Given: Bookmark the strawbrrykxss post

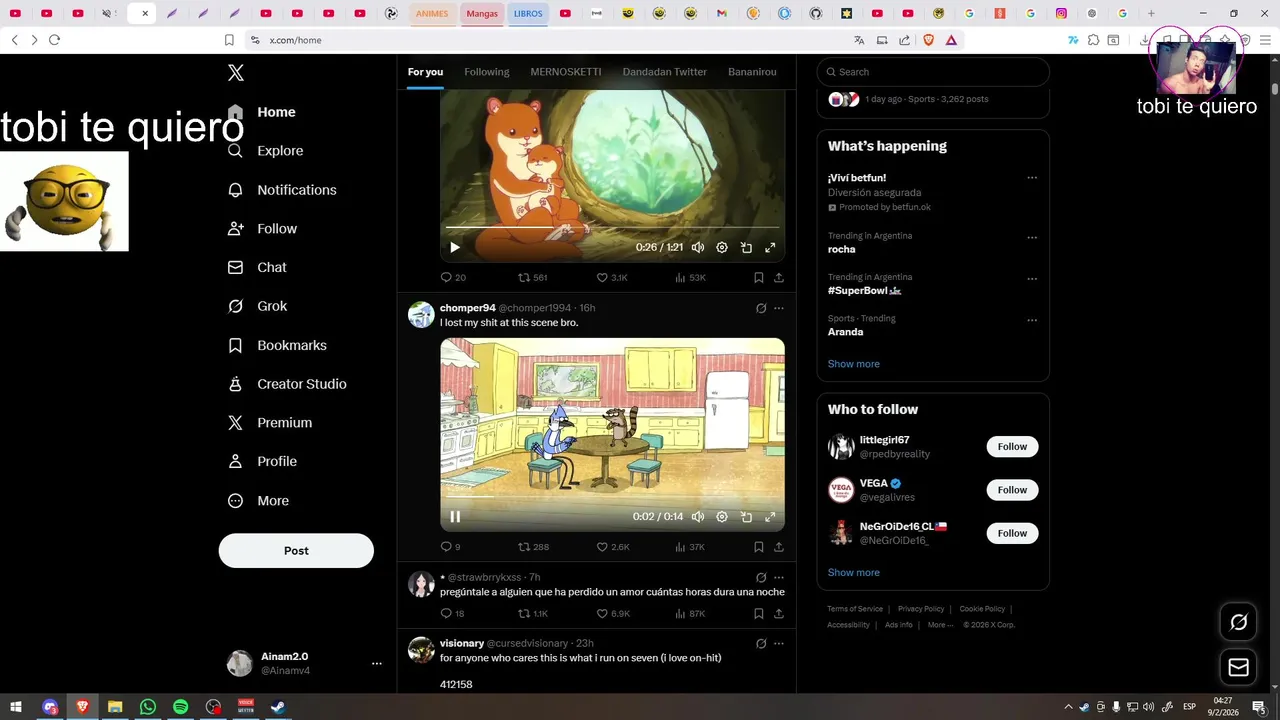Looking at the screenshot, I should click(759, 614).
